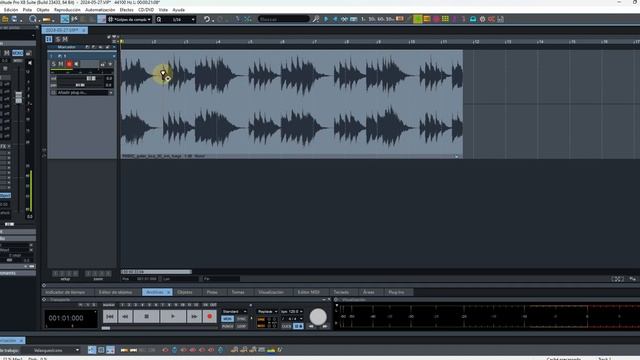Open the mixer icon at toolbar's right end
Image resolution: width=640 pixels, height=360 pixels.
coord(500,19)
